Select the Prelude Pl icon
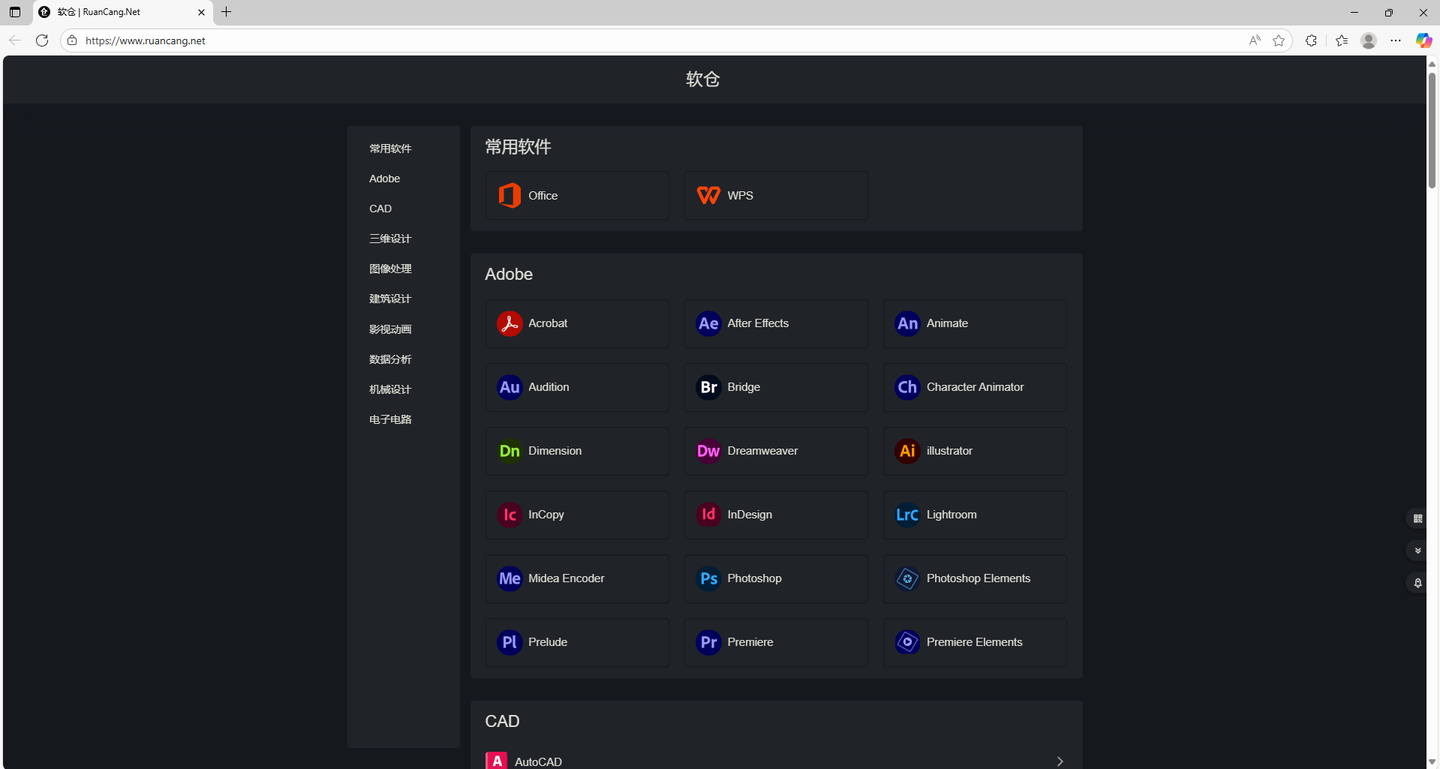This screenshot has height=769, width=1440. tap(510, 642)
